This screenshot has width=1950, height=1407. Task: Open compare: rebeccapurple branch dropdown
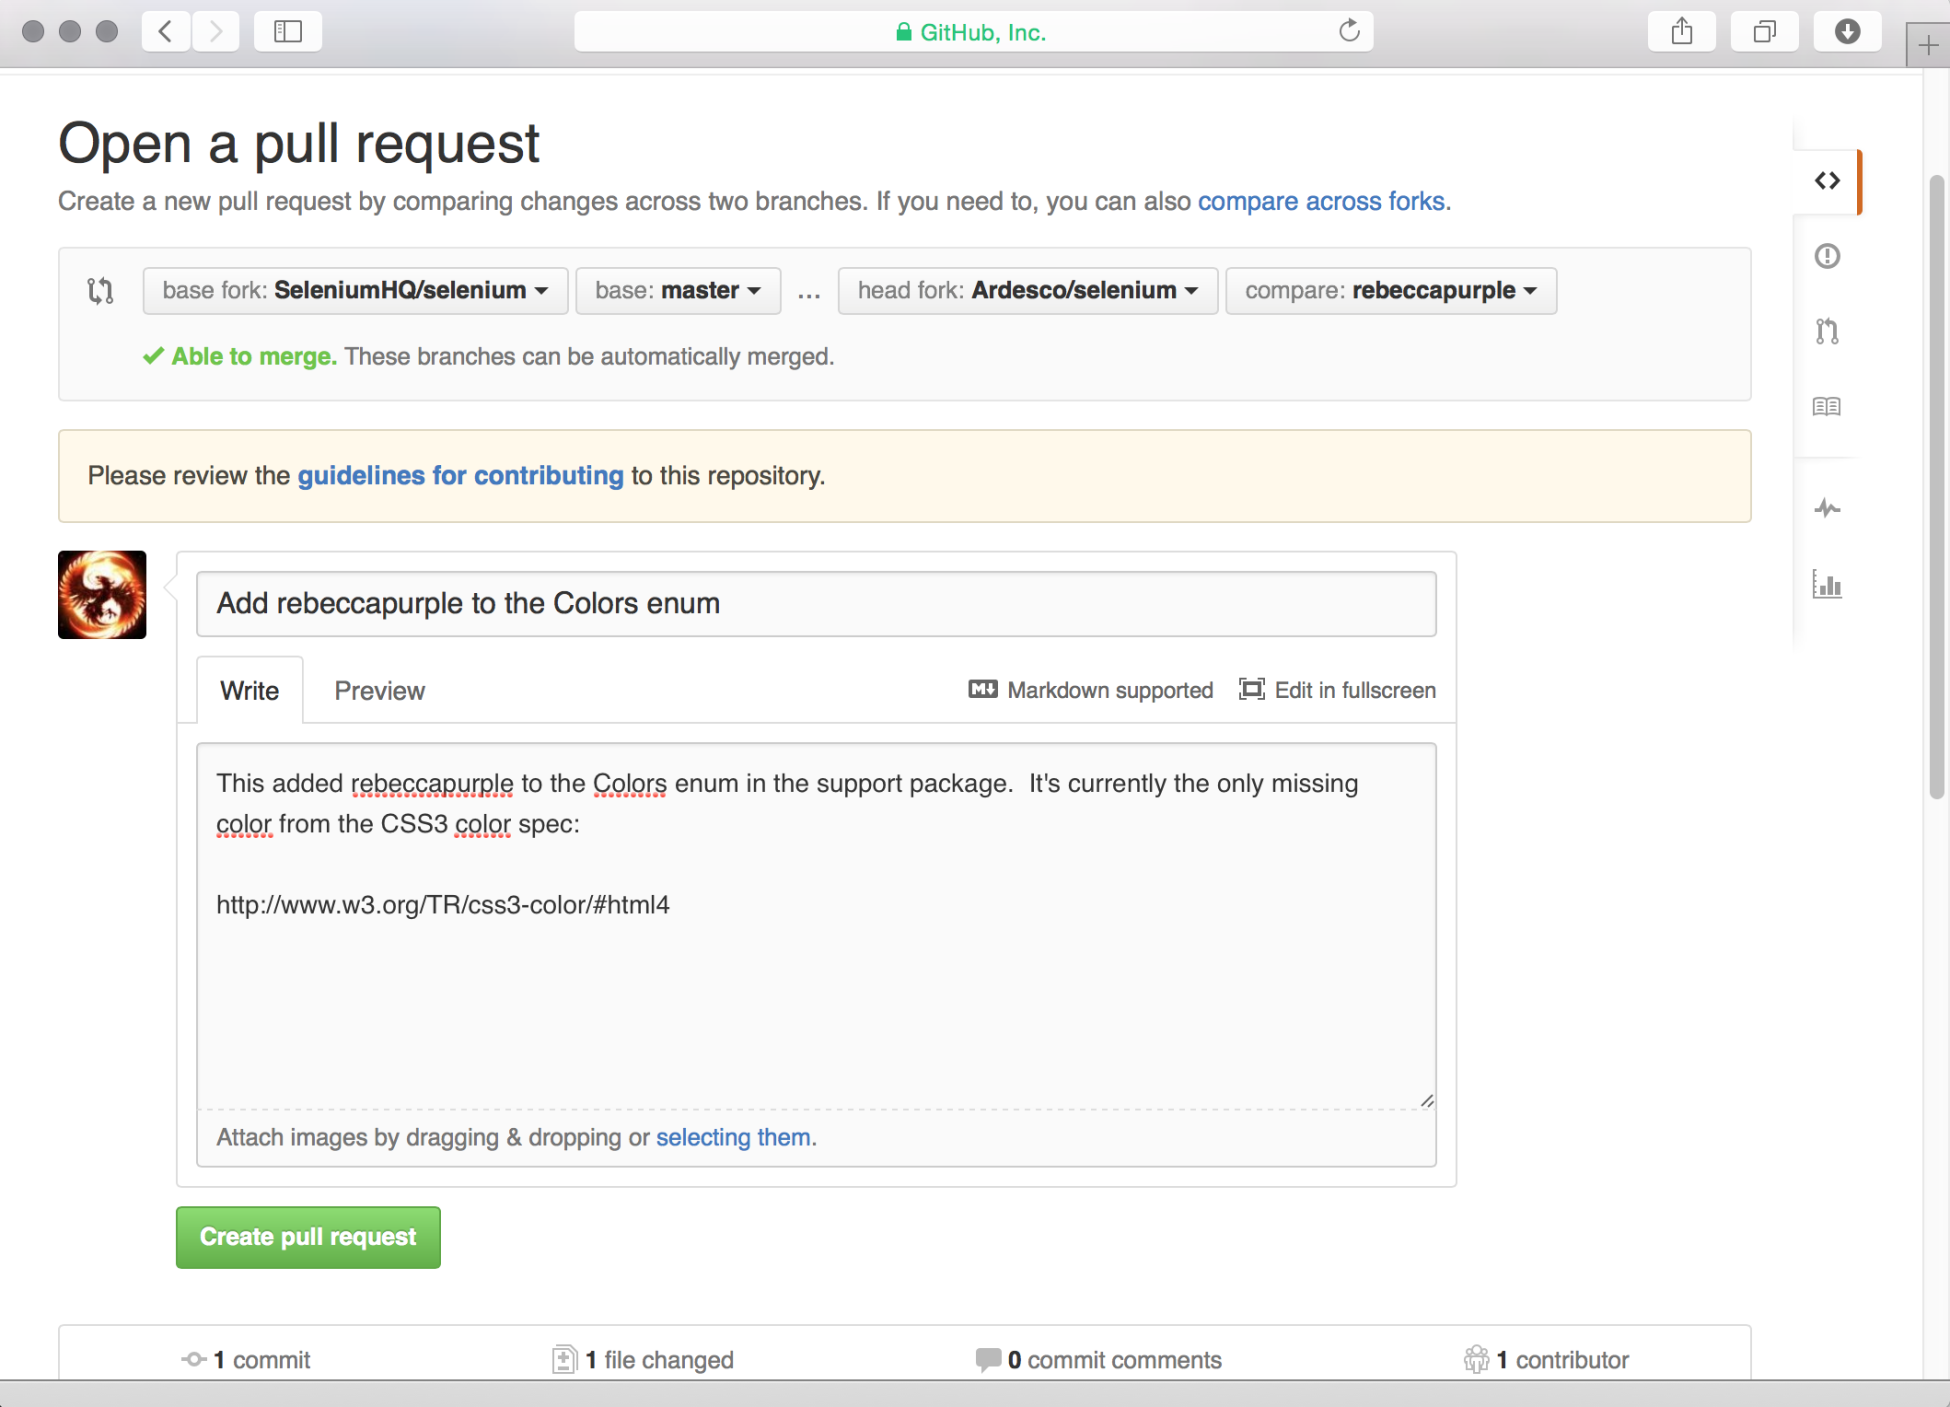[x=1391, y=291]
